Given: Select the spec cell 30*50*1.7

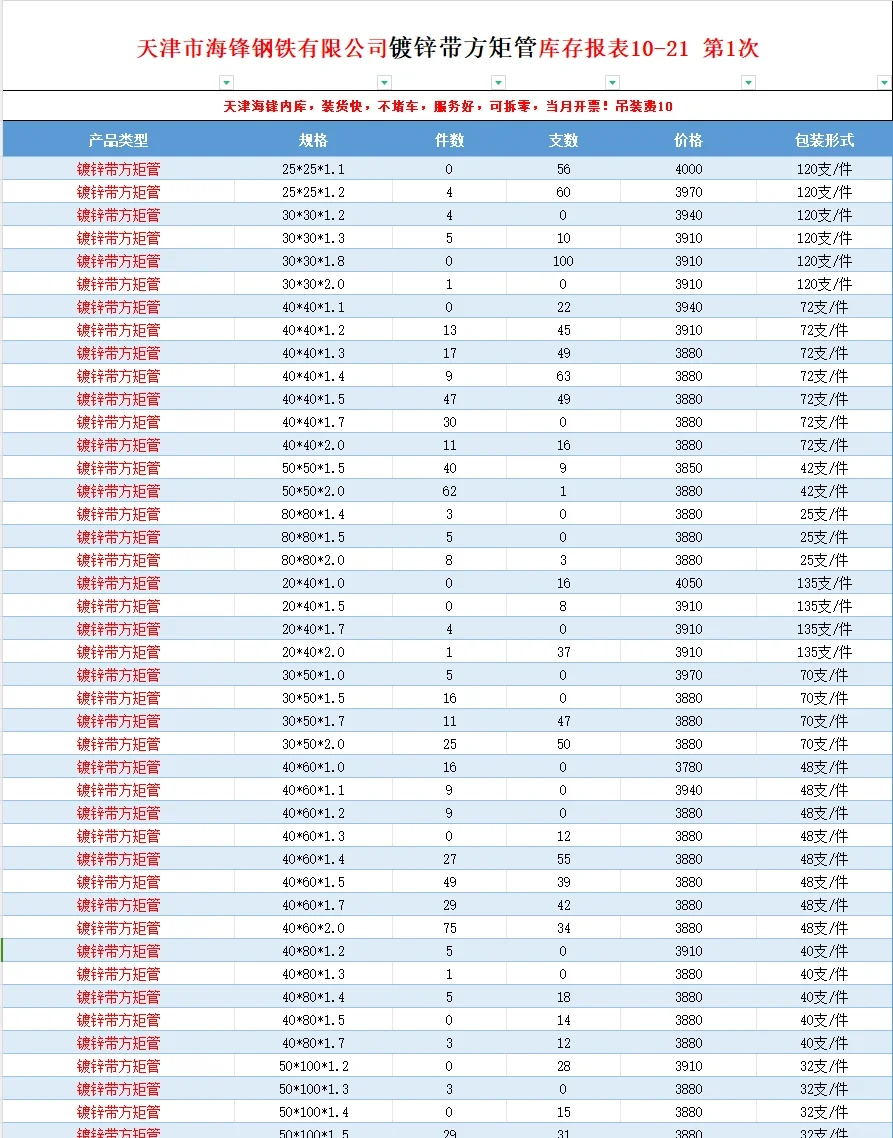Looking at the screenshot, I should pos(313,721).
